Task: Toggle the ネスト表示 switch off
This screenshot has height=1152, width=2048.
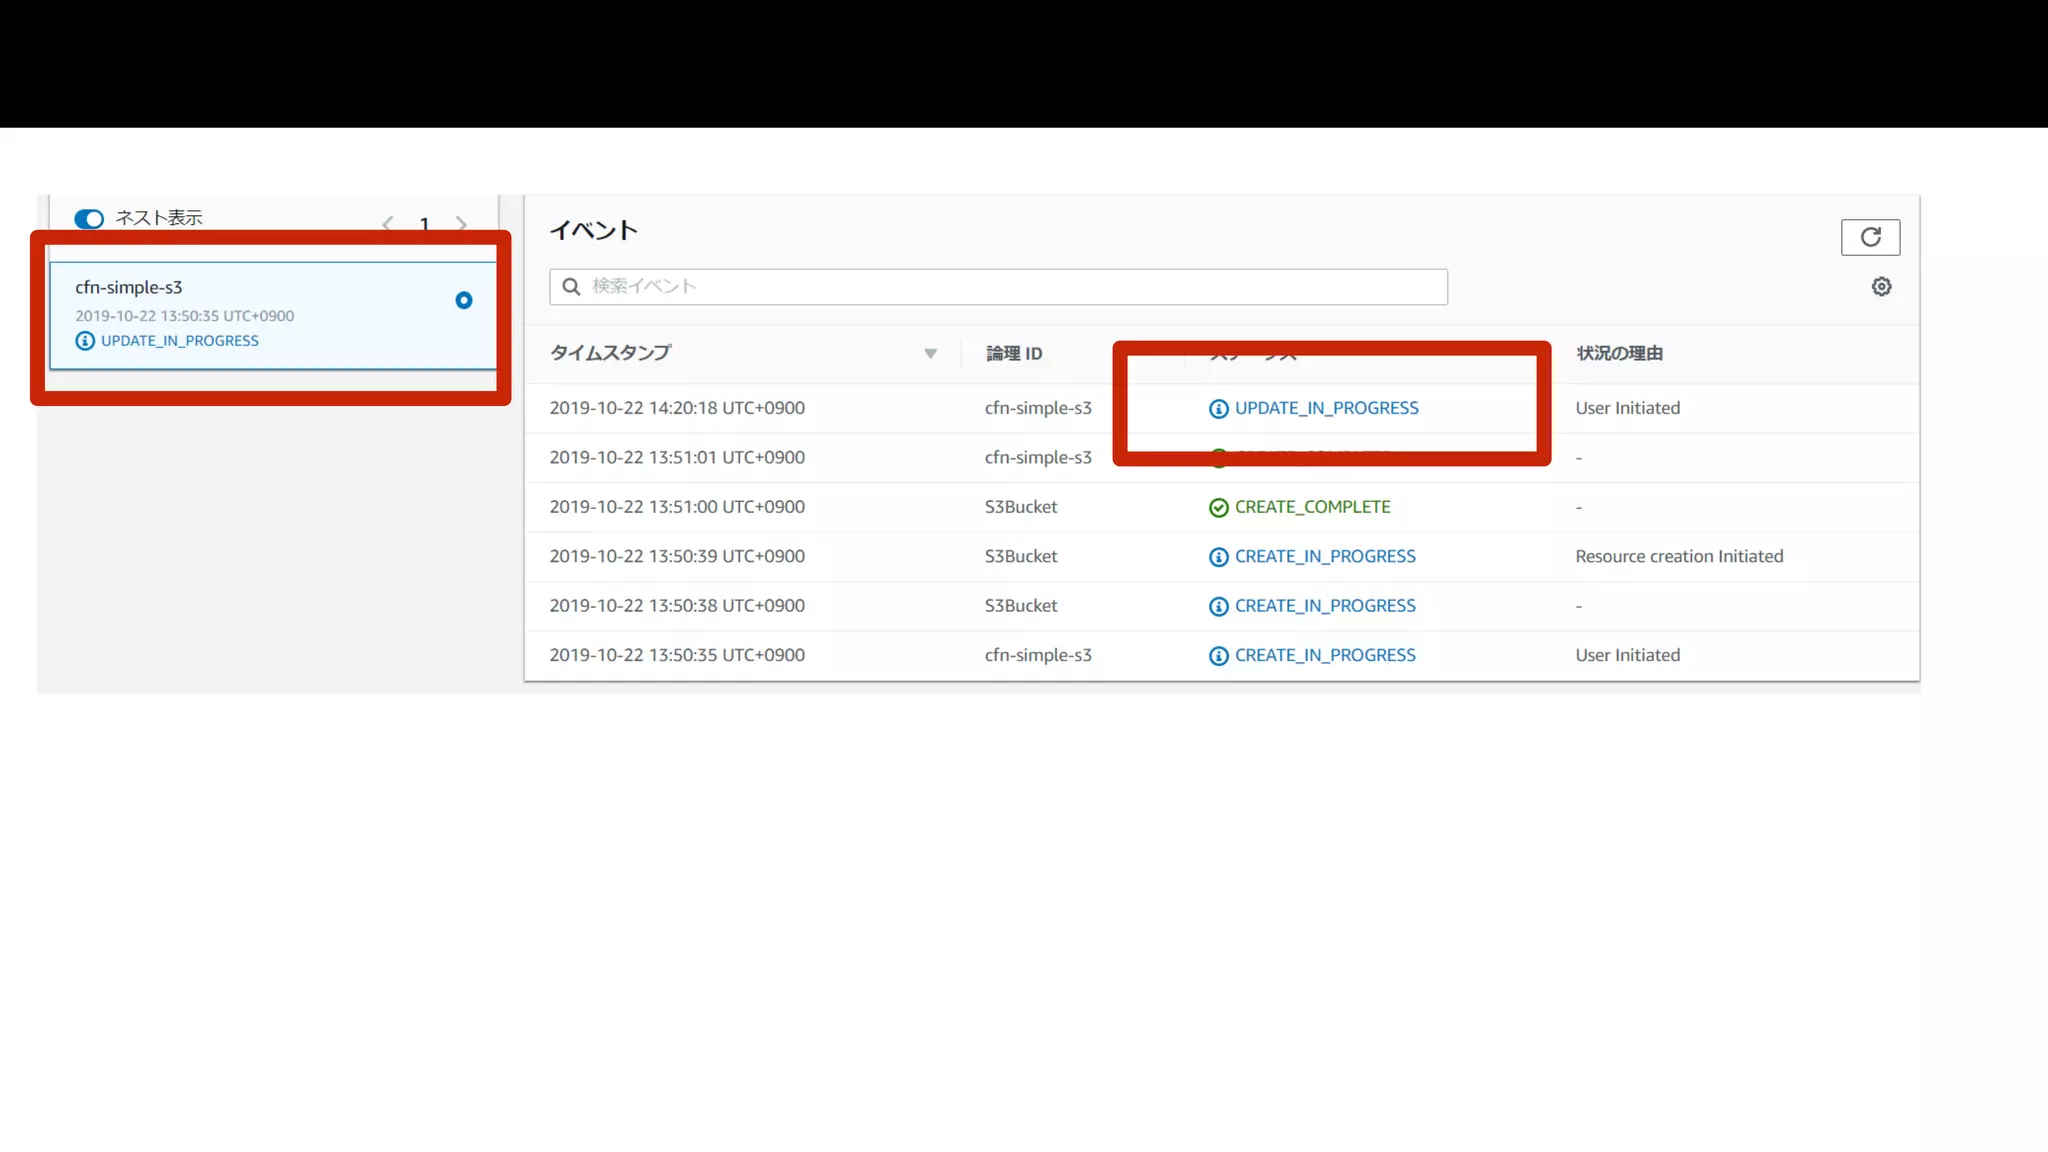Action: (x=89, y=219)
